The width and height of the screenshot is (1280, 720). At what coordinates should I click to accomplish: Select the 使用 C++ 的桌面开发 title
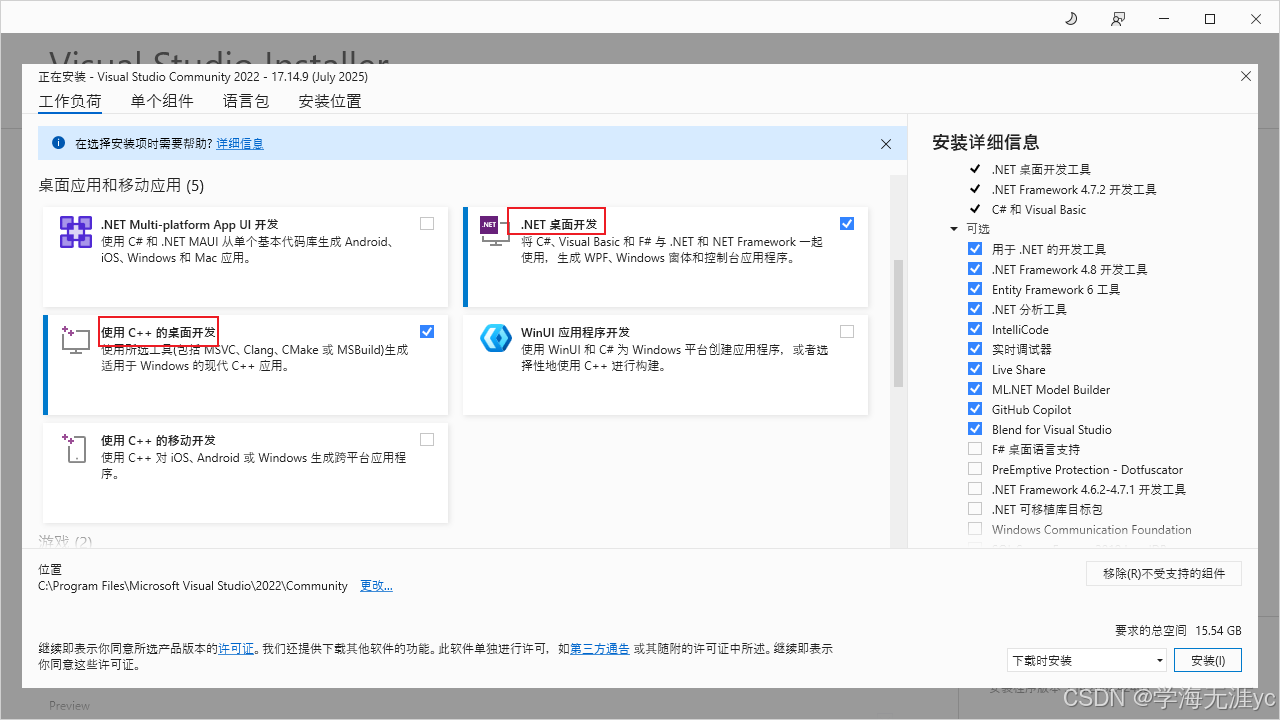[x=158, y=332]
